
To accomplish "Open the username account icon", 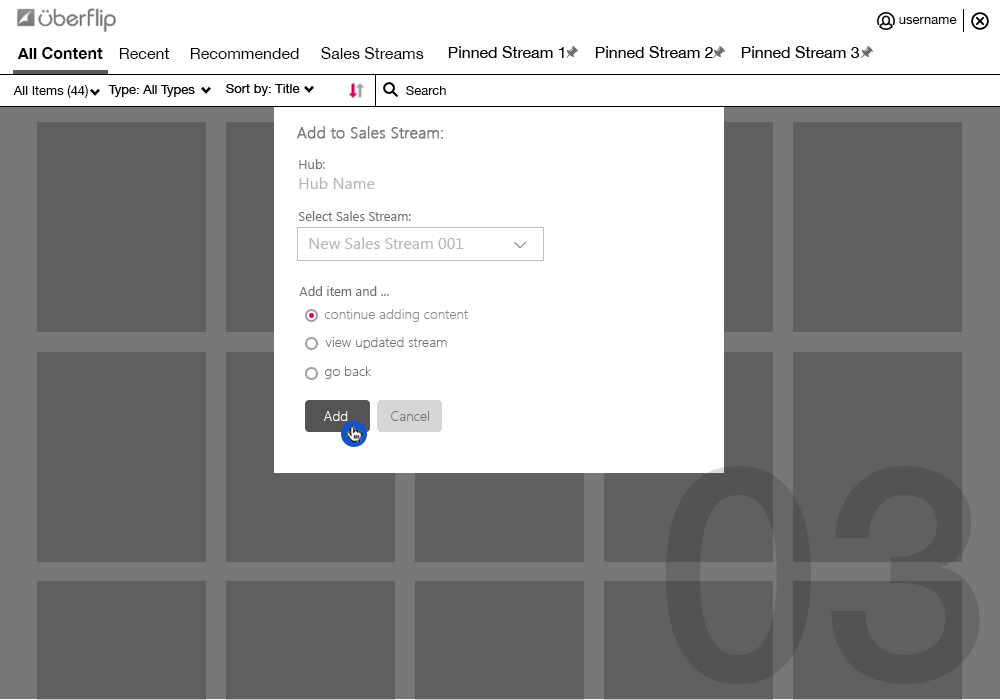I will [x=885, y=21].
